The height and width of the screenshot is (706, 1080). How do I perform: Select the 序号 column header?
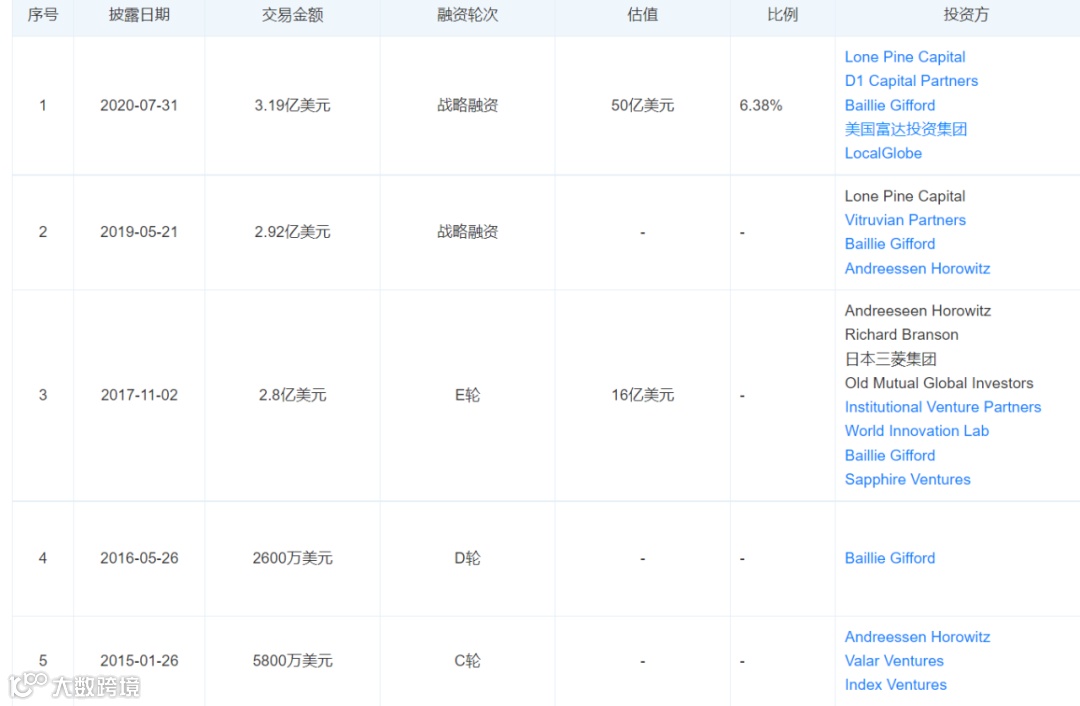tap(43, 15)
